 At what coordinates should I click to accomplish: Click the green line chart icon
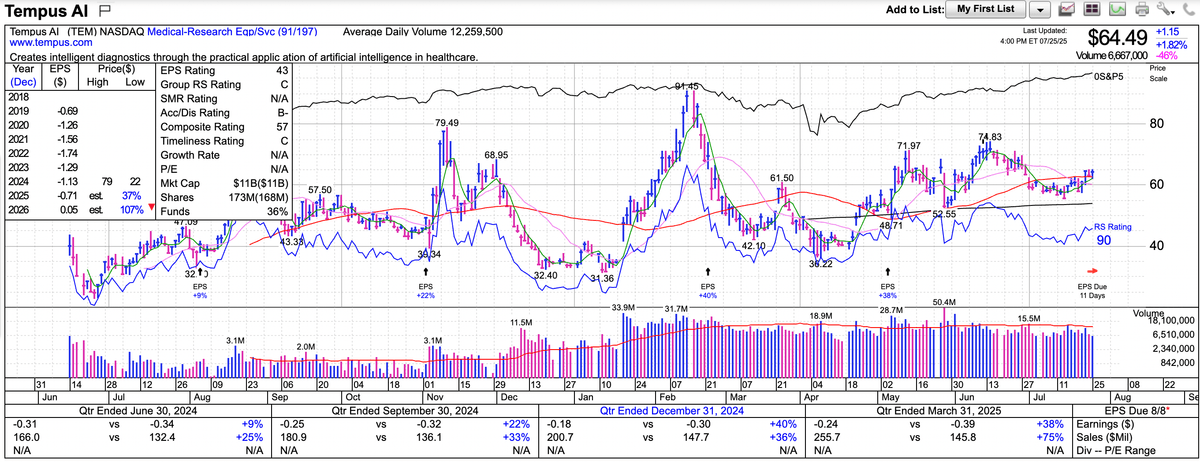point(1117,9)
